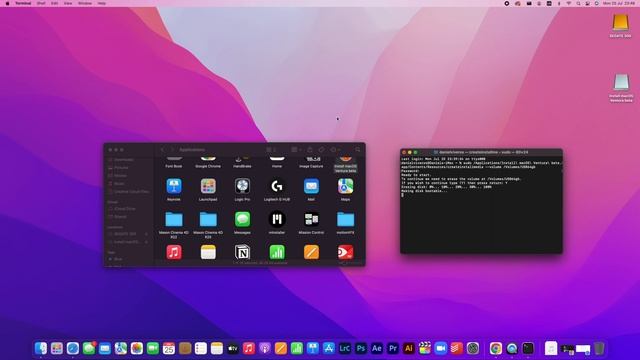Open Final Cut Pro from the Dock

pyautogui.click(x=424, y=348)
